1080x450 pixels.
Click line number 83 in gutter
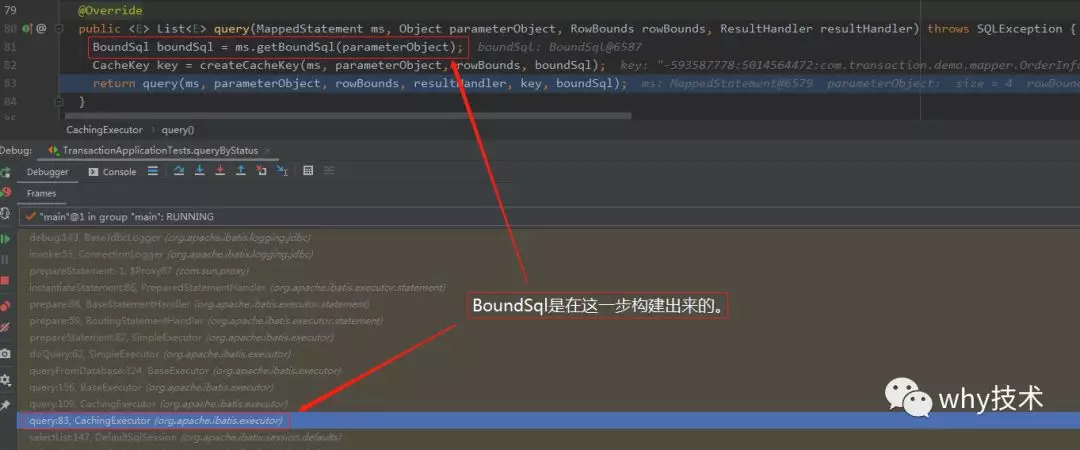pyautogui.click(x=10, y=83)
